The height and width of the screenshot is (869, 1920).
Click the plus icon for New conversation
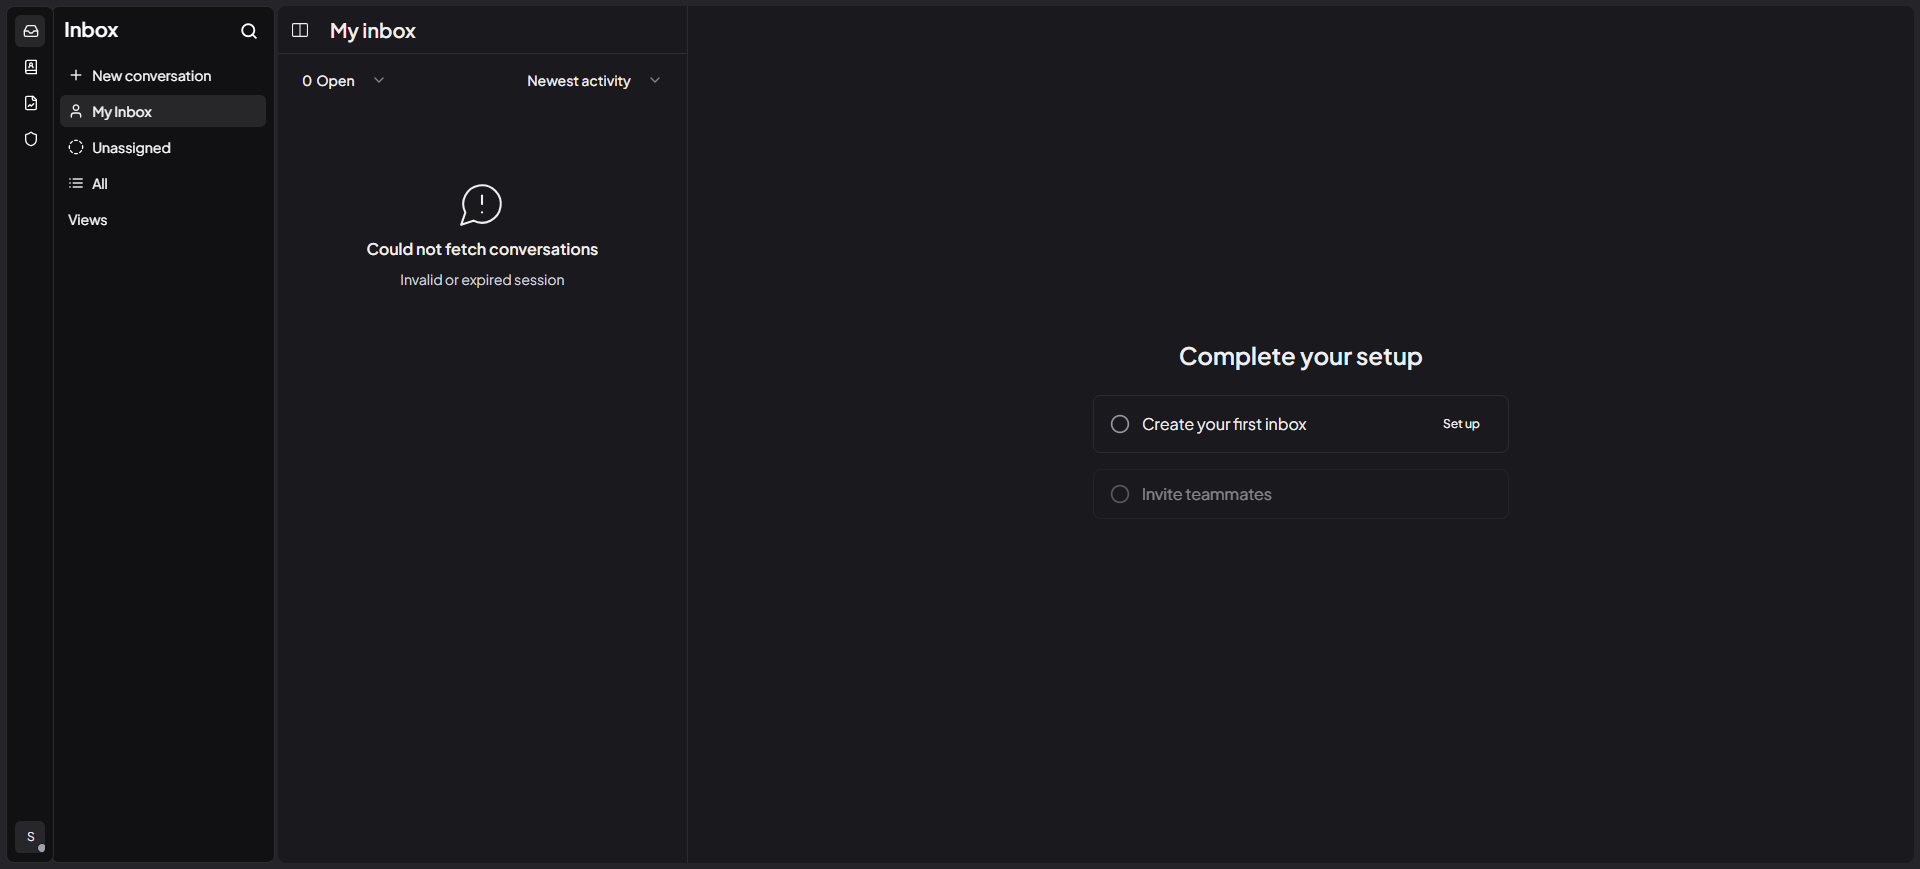pyautogui.click(x=75, y=75)
